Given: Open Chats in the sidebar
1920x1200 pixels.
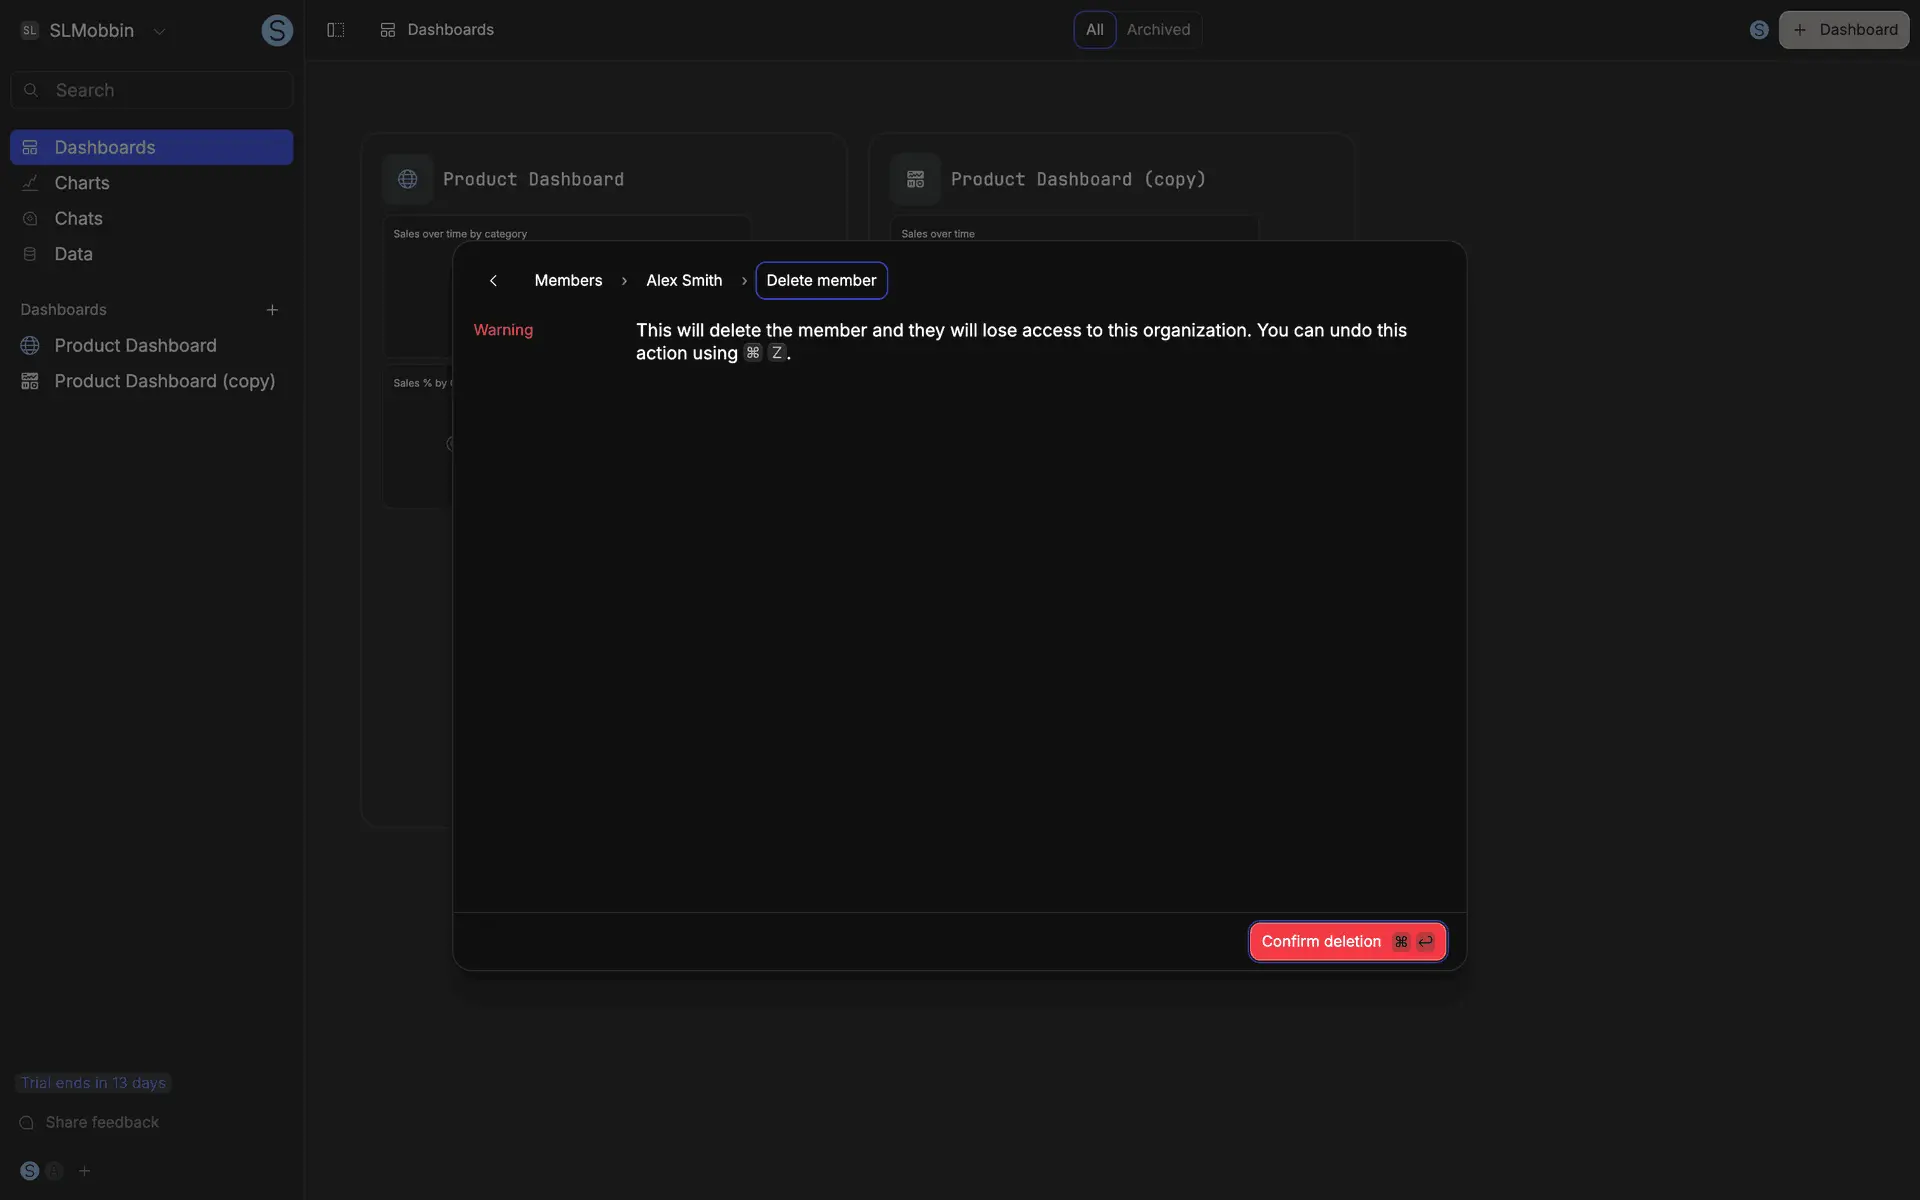Looking at the screenshot, I should [78, 218].
